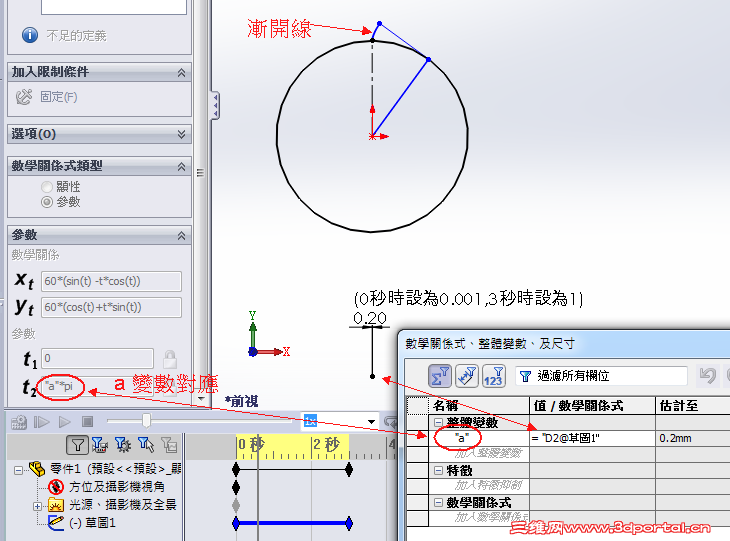Click the Dimension View filter icon
Viewport: 730px width, 541px height.
pos(466,376)
